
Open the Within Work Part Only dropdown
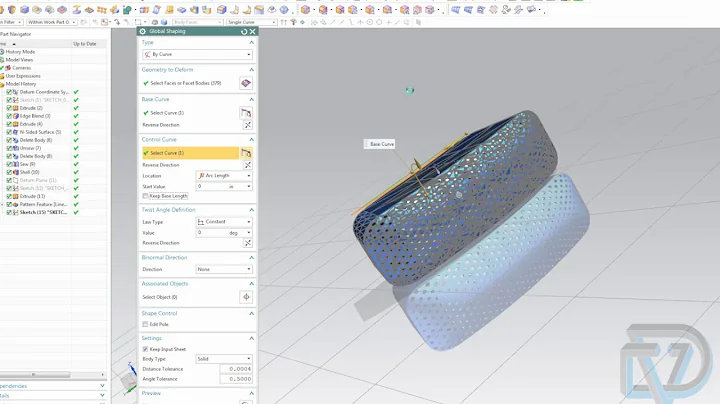pyautogui.click(x=51, y=22)
